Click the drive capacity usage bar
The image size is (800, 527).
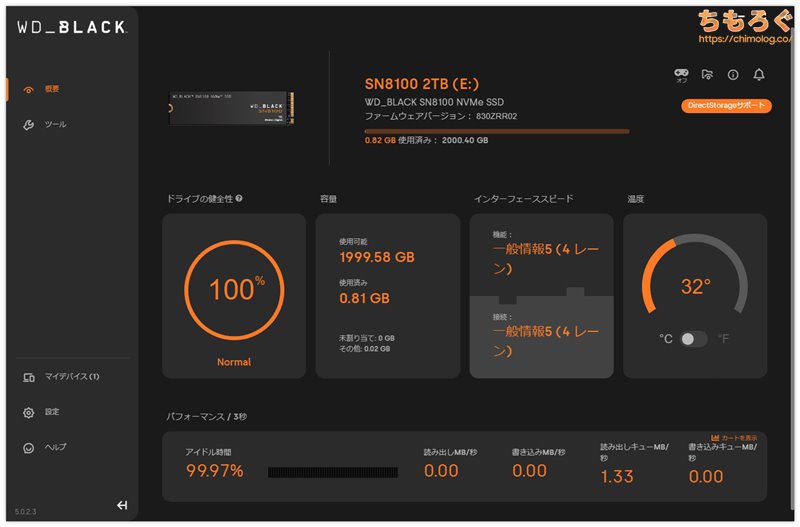click(497, 132)
